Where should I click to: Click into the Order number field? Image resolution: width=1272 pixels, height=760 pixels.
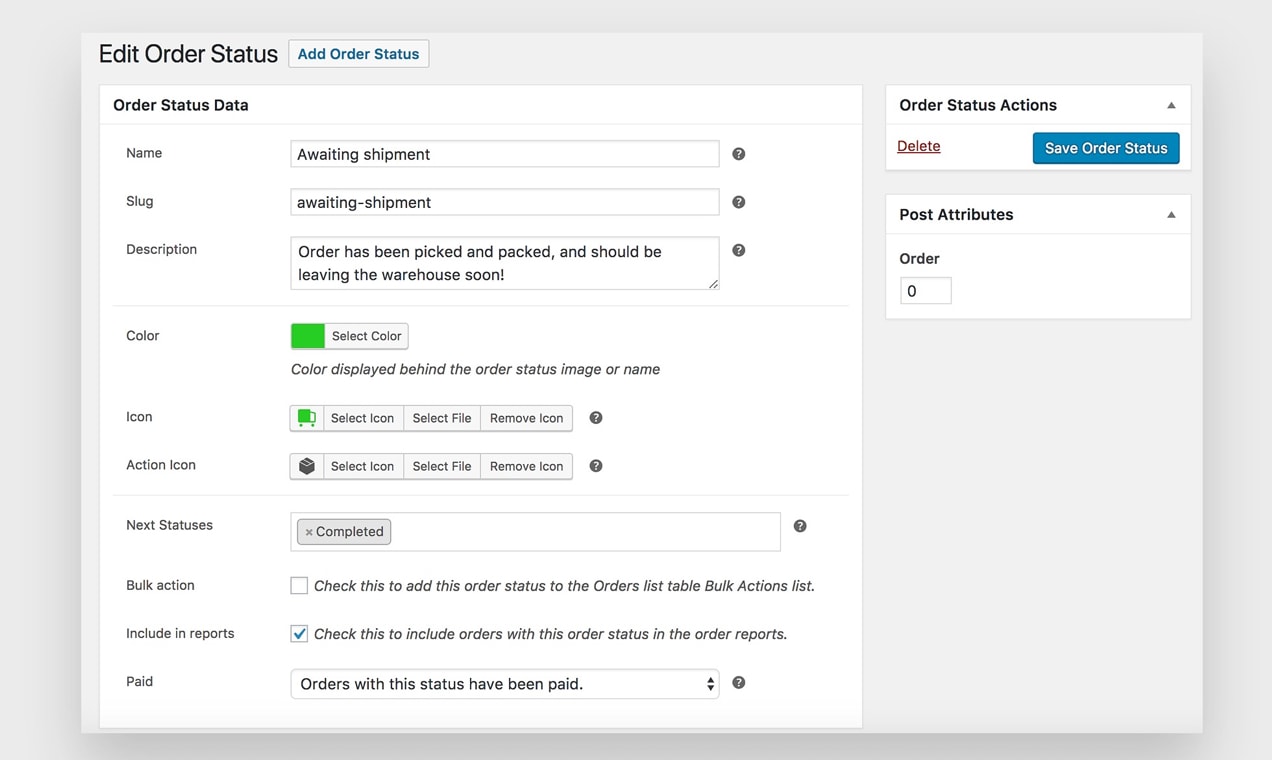click(925, 291)
